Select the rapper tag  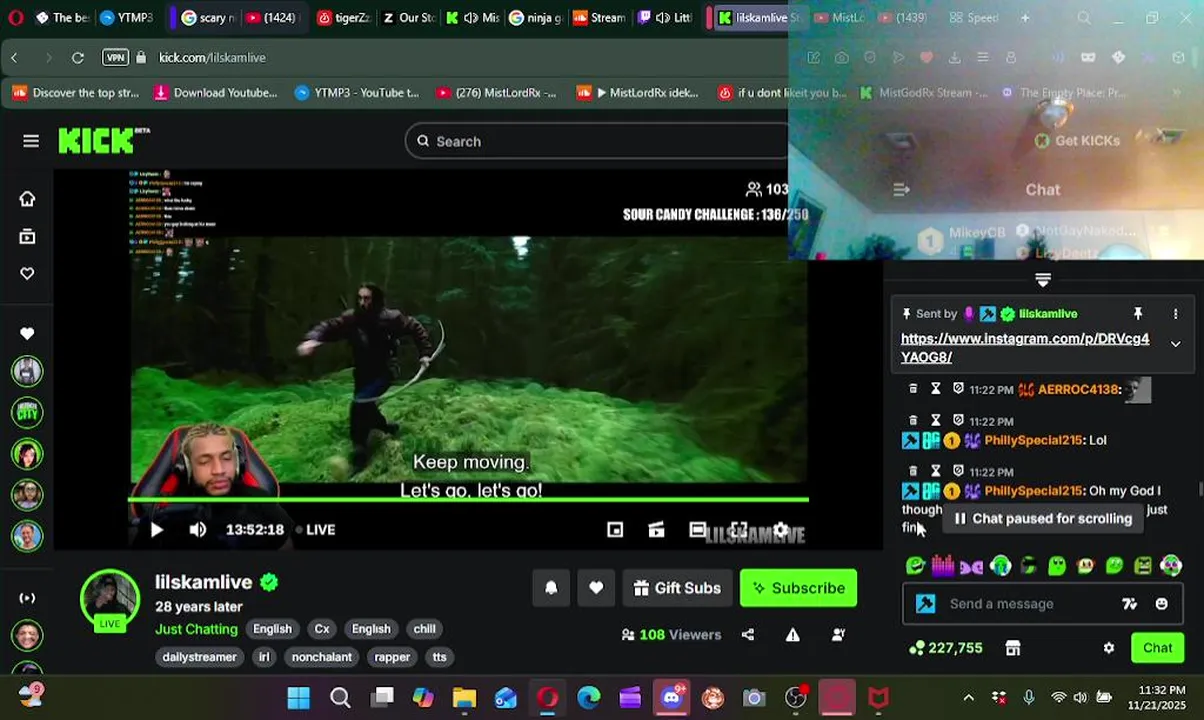(392, 657)
